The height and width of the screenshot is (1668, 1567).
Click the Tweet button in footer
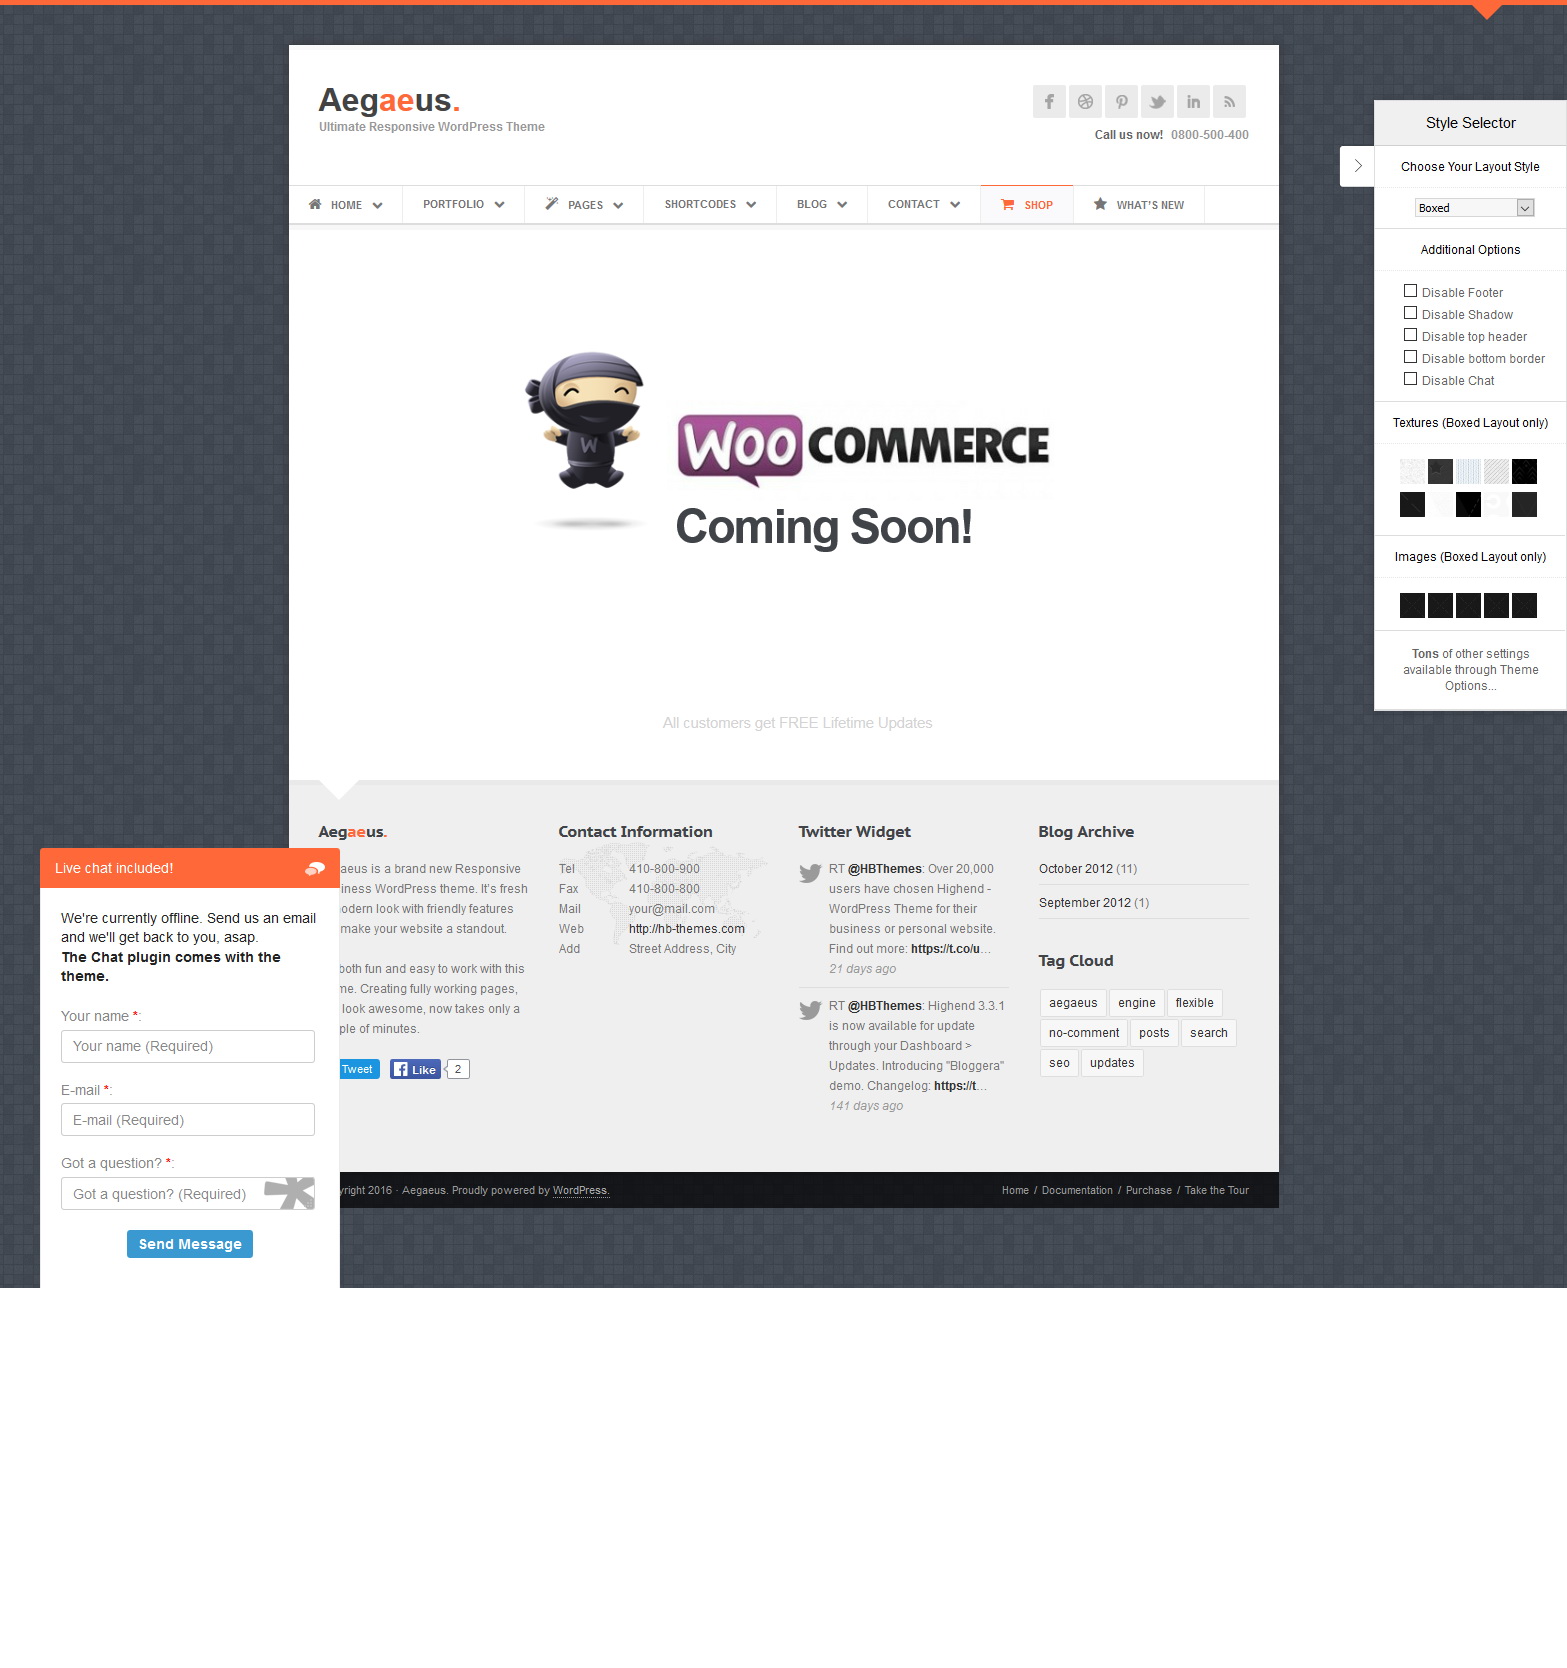point(358,1069)
